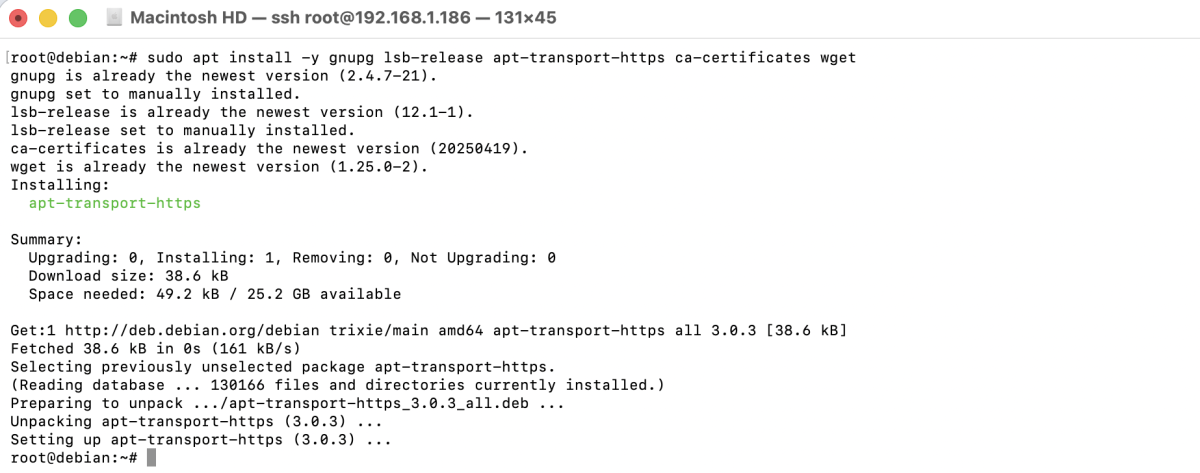Click the "wget is already the newest version" line

[x=218, y=167]
